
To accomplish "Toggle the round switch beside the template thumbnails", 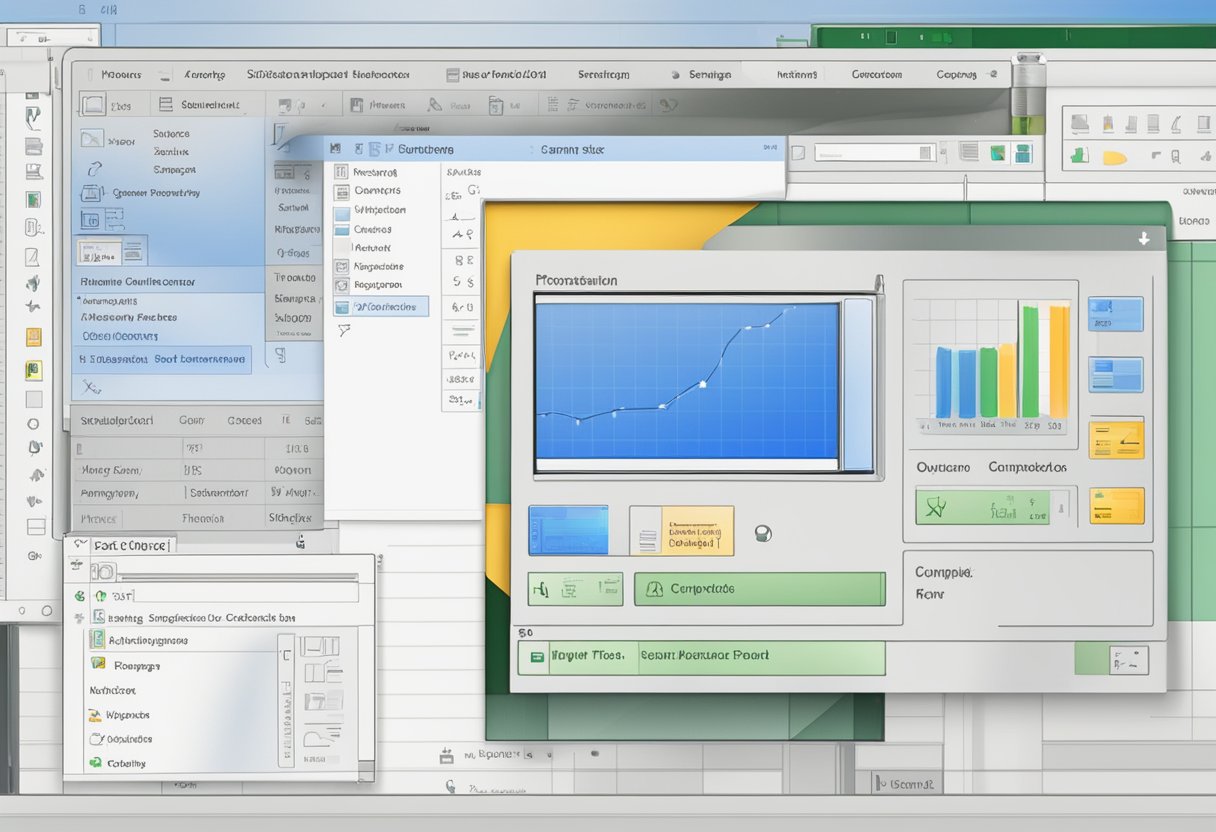I will click(x=762, y=535).
